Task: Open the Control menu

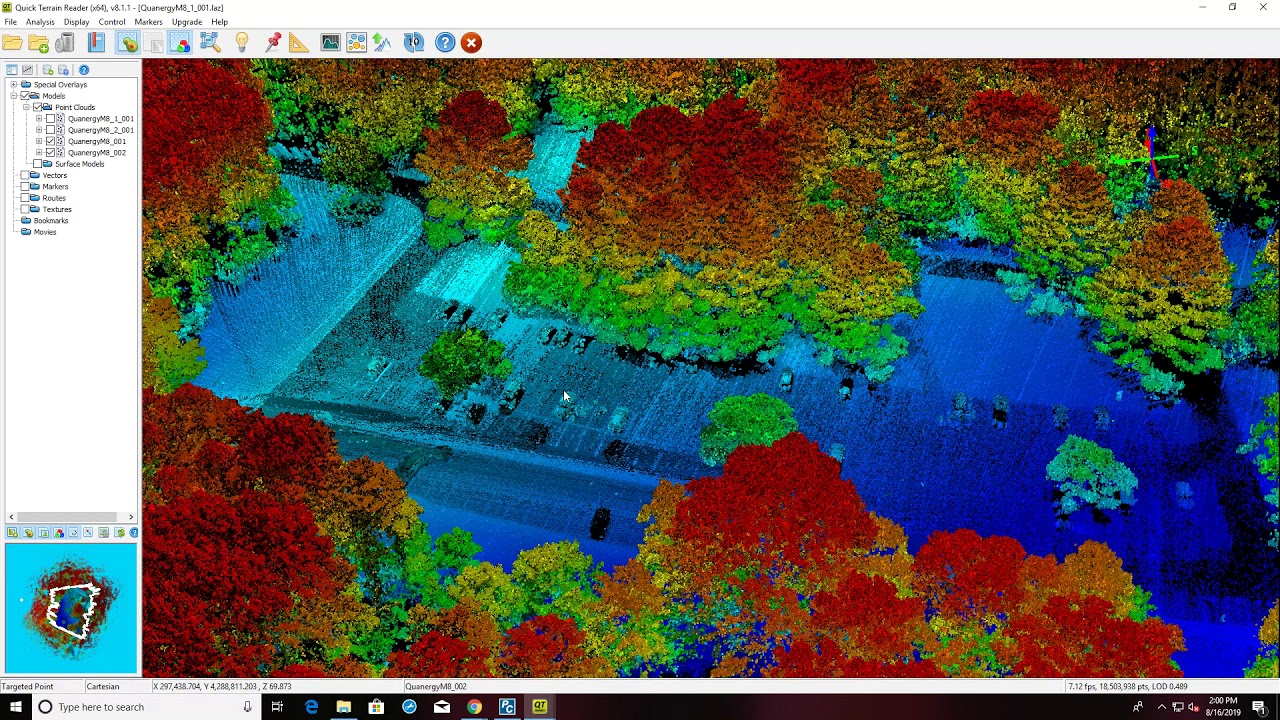Action: point(112,22)
